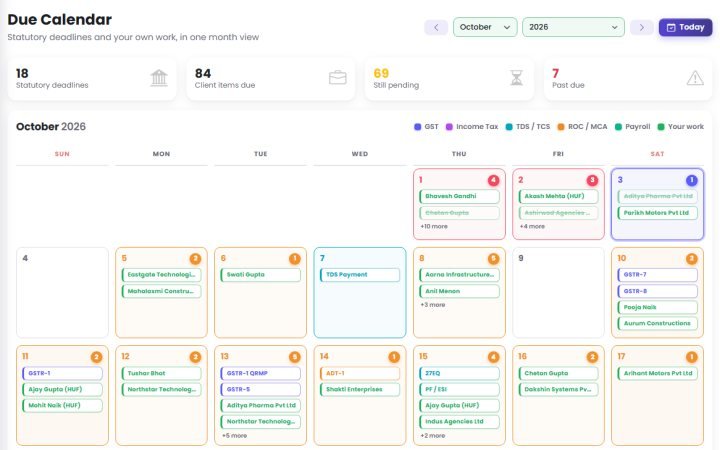Click the count badge on October 14
This screenshot has width=720, height=450.
click(x=394, y=357)
